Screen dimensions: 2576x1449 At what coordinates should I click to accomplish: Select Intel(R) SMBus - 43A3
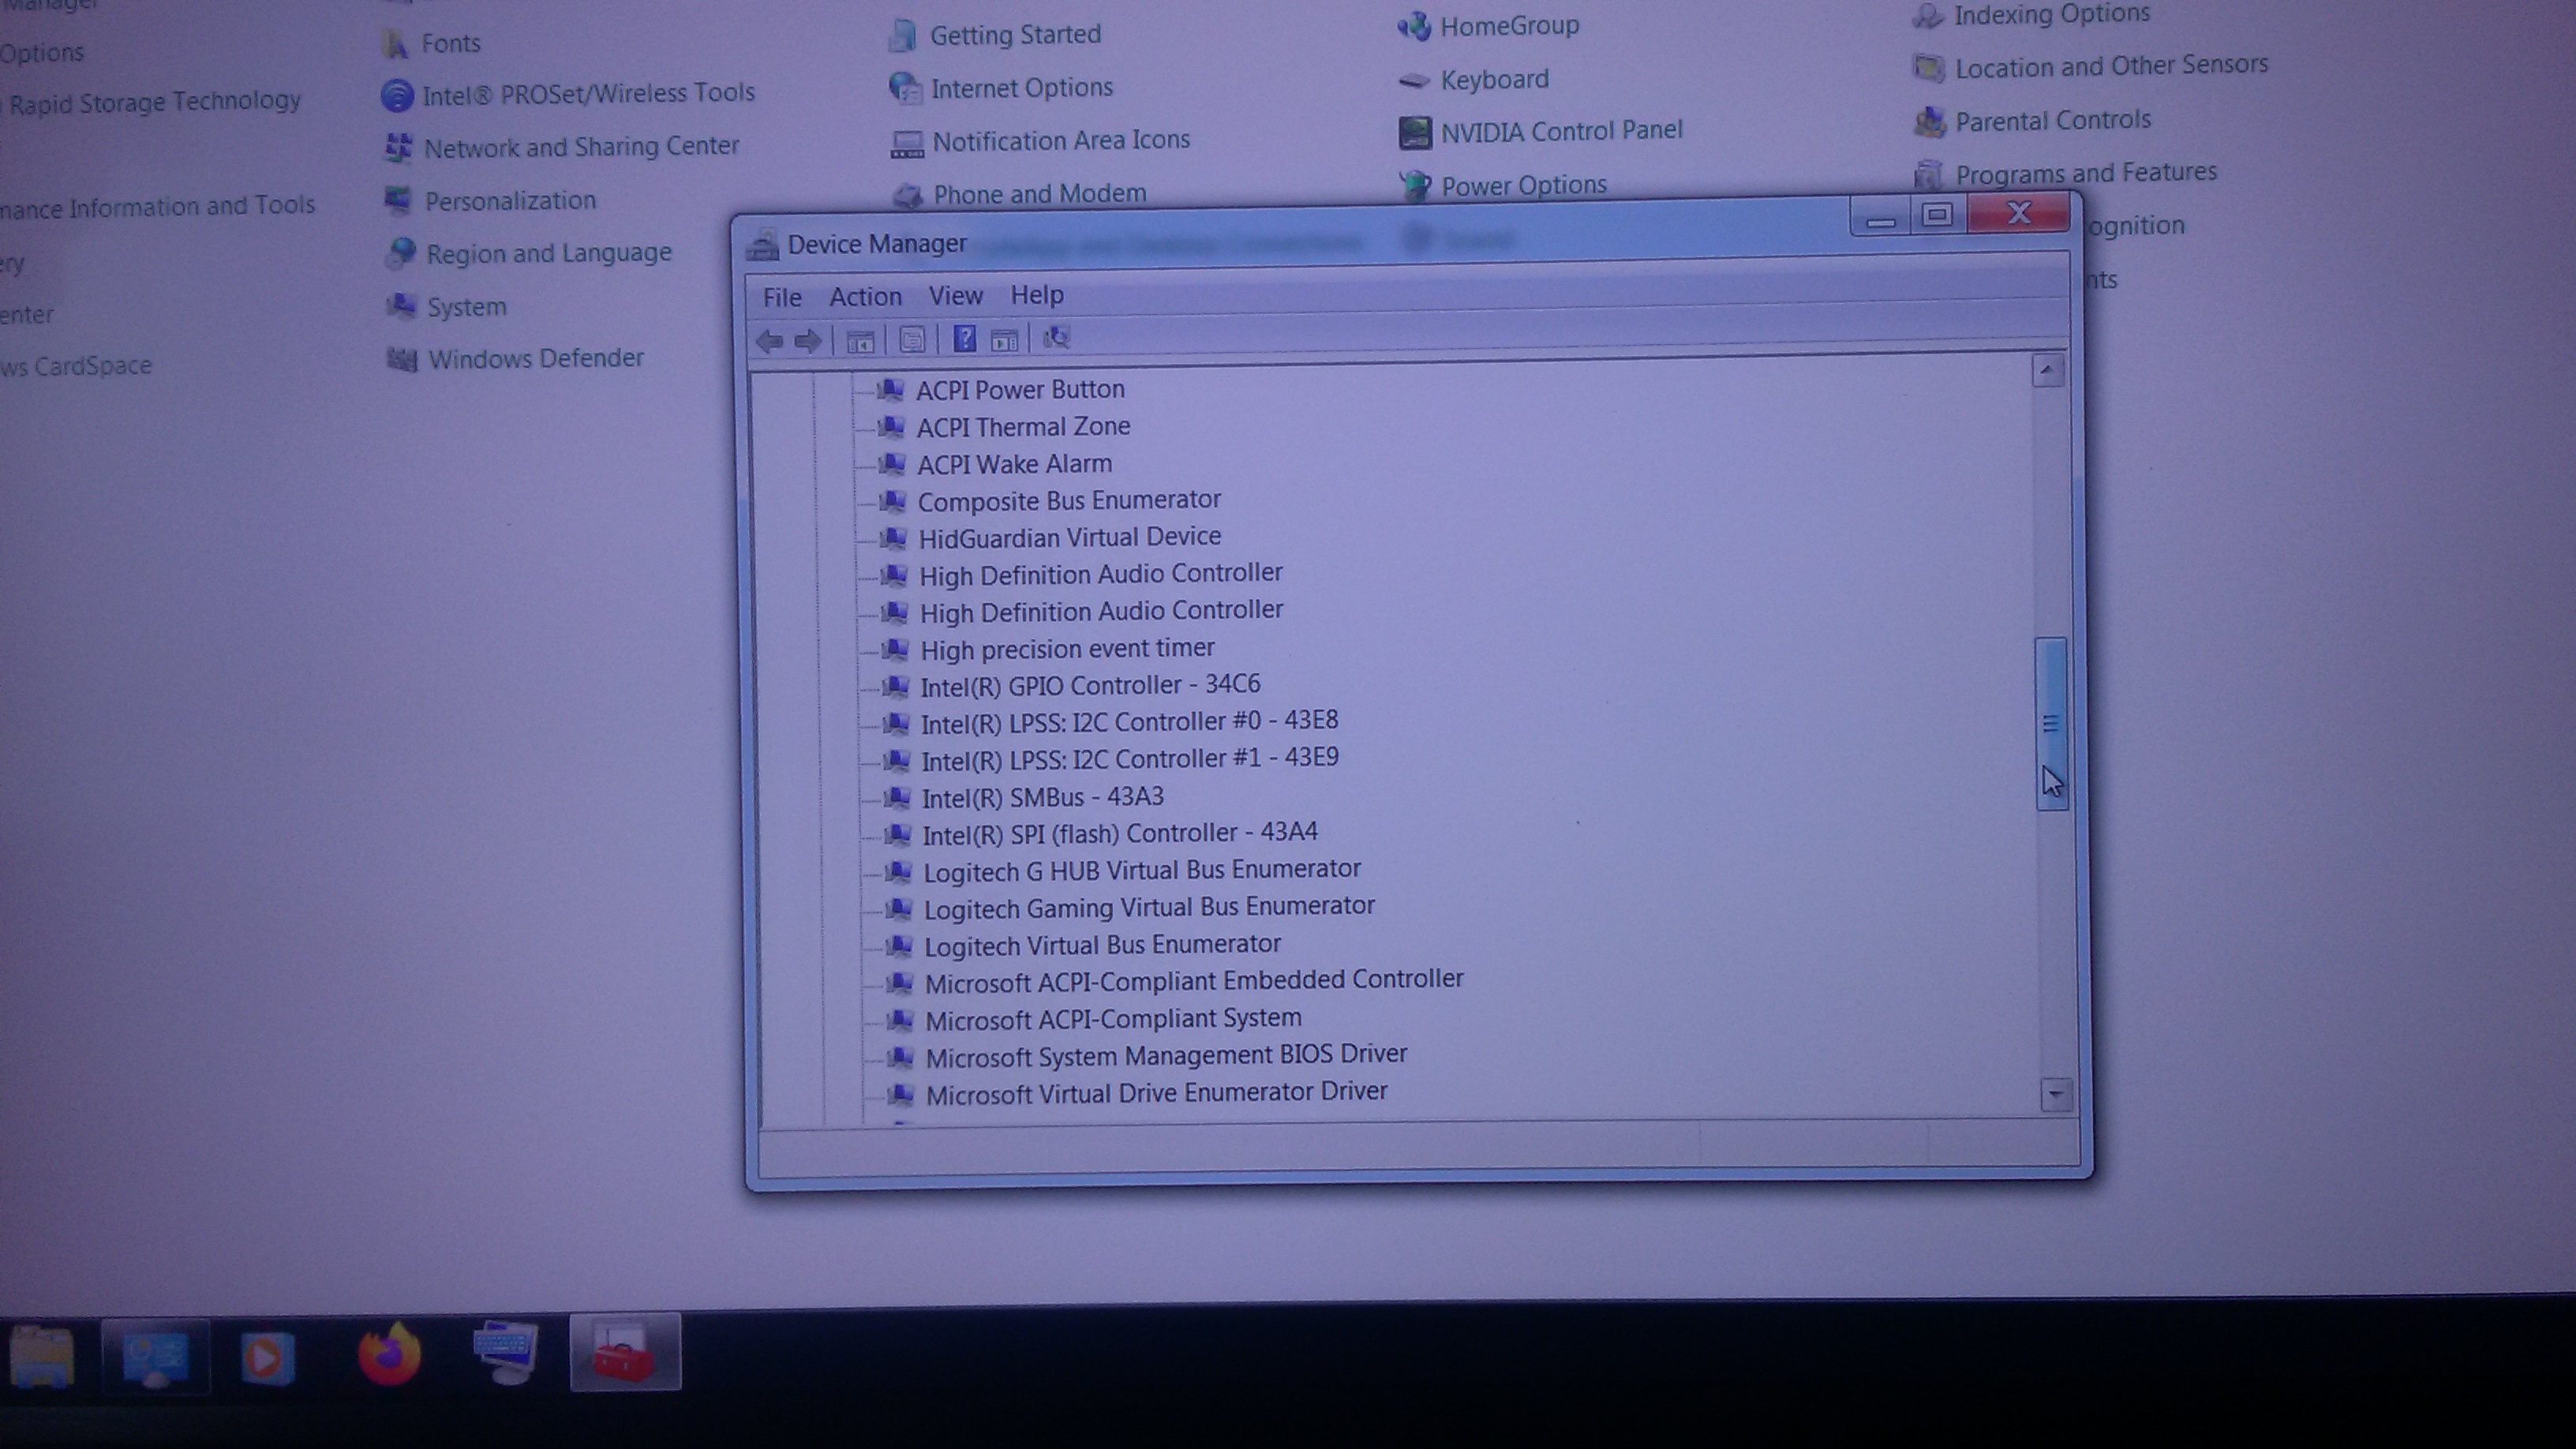pyautogui.click(x=1043, y=797)
